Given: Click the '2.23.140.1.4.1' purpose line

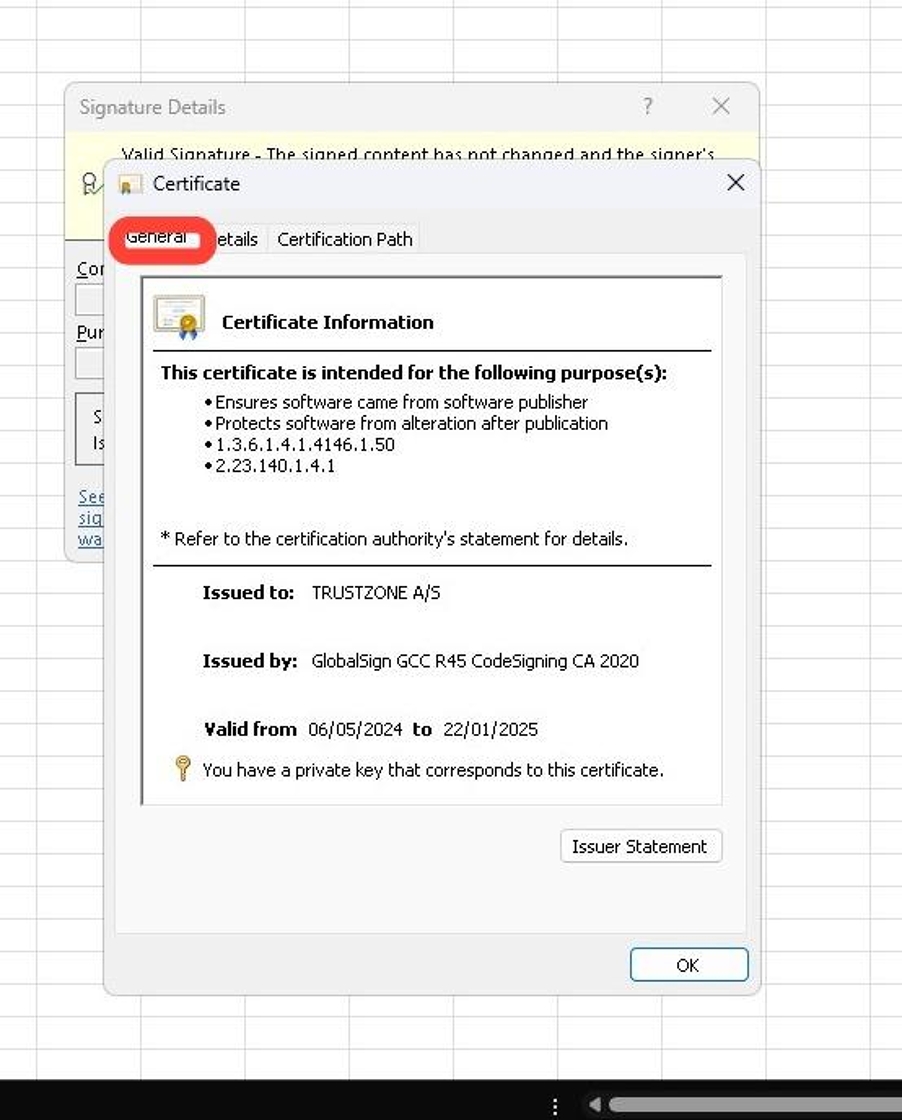Looking at the screenshot, I should point(275,466).
